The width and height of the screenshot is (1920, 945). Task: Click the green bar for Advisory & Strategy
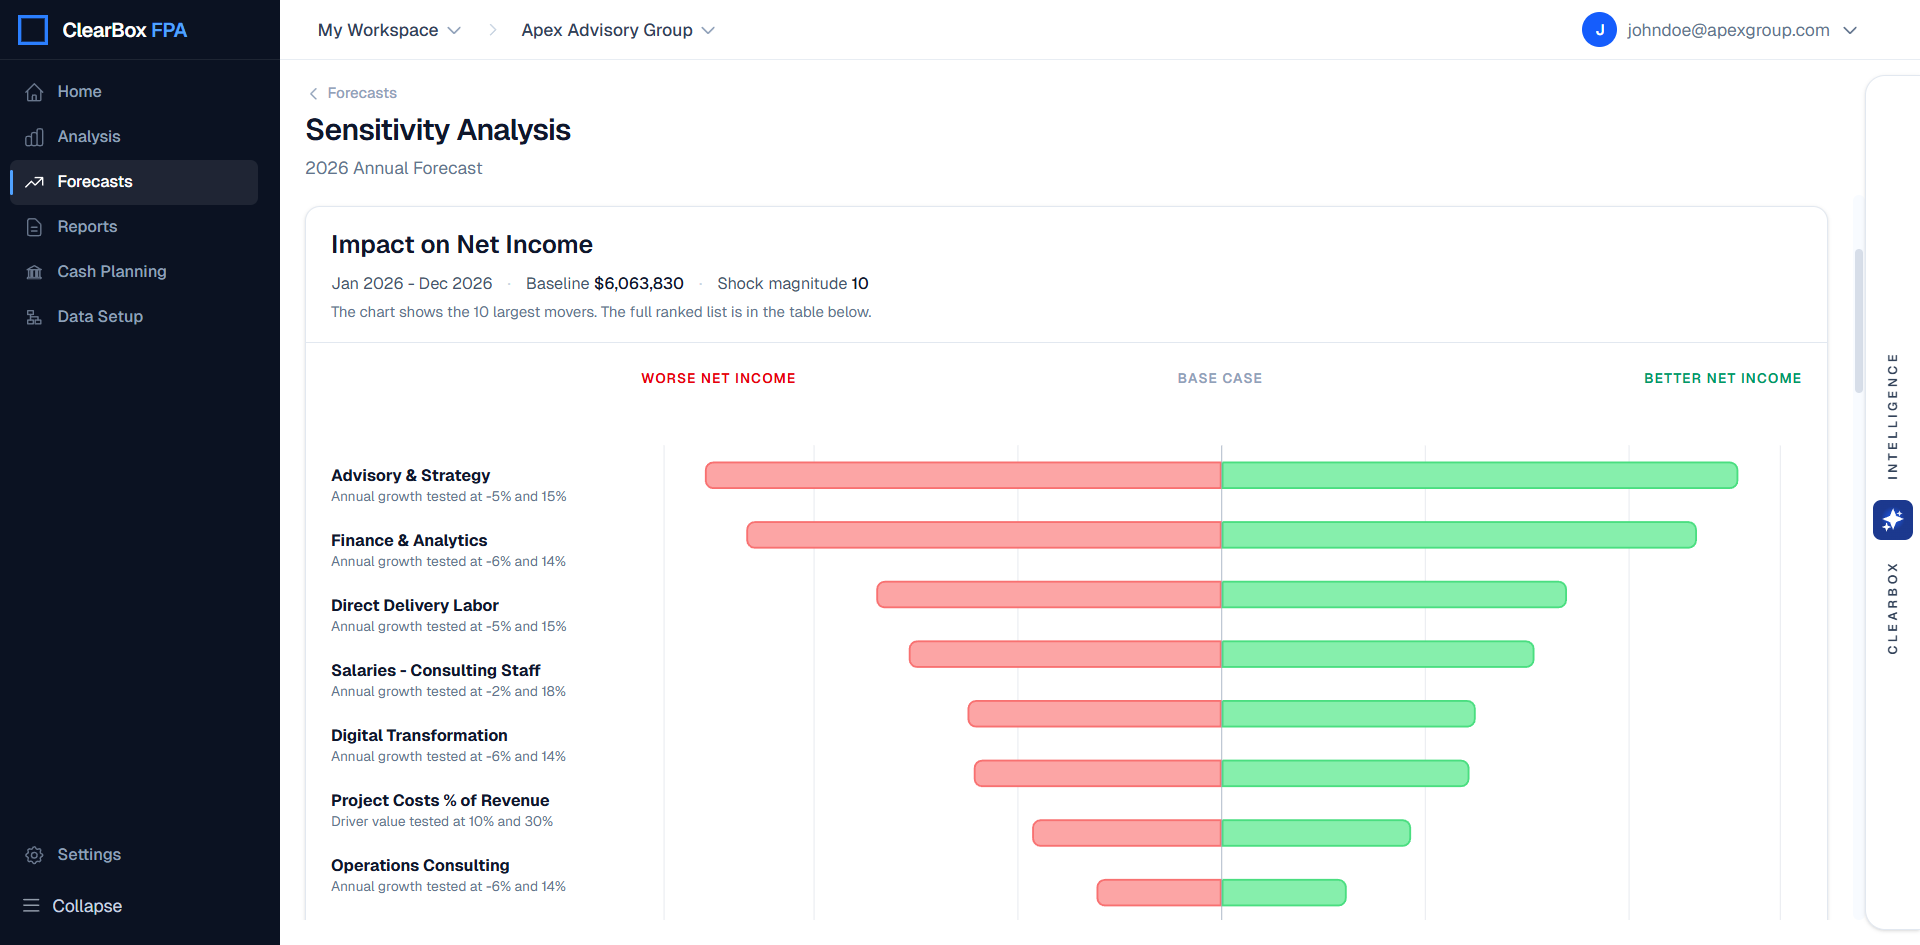tap(1478, 475)
